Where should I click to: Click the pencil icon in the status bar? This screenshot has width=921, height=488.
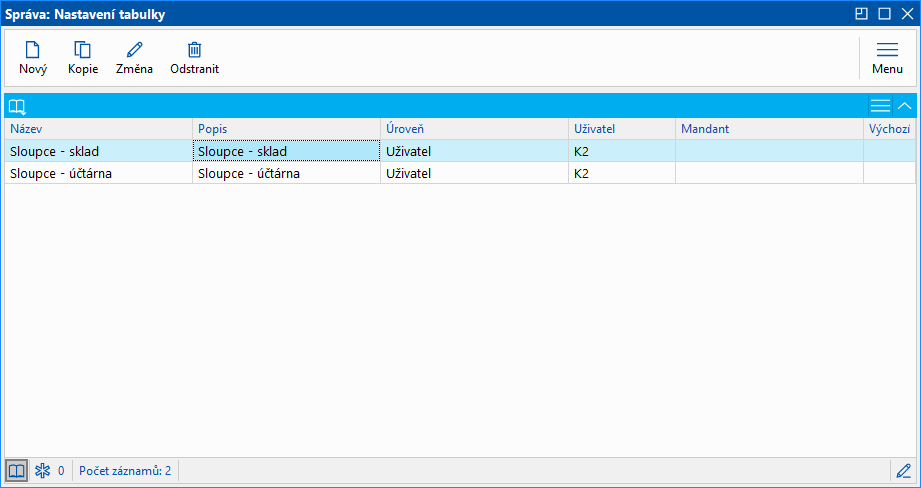903,470
